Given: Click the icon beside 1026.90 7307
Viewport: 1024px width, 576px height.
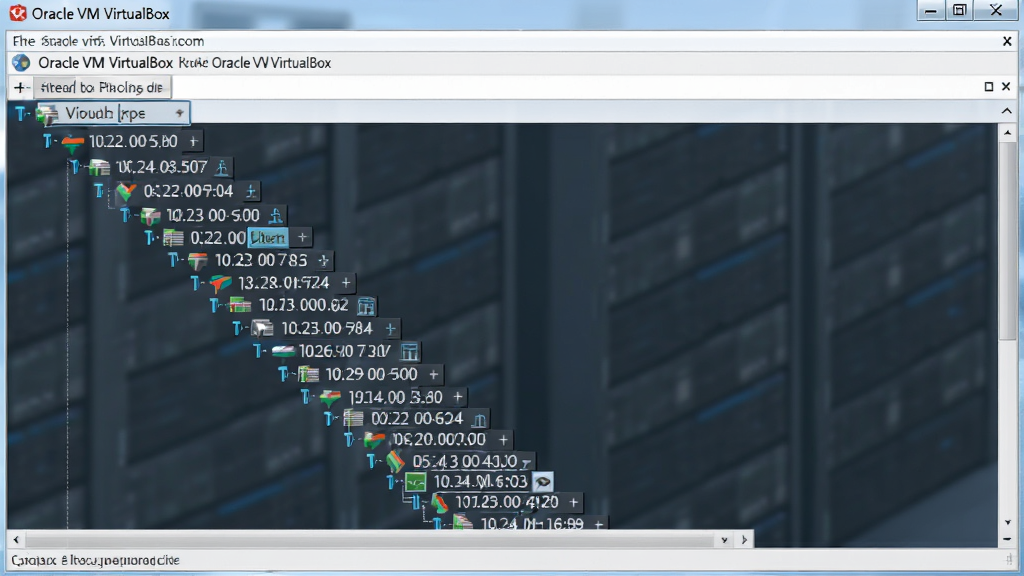Looking at the screenshot, I should tap(283, 352).
